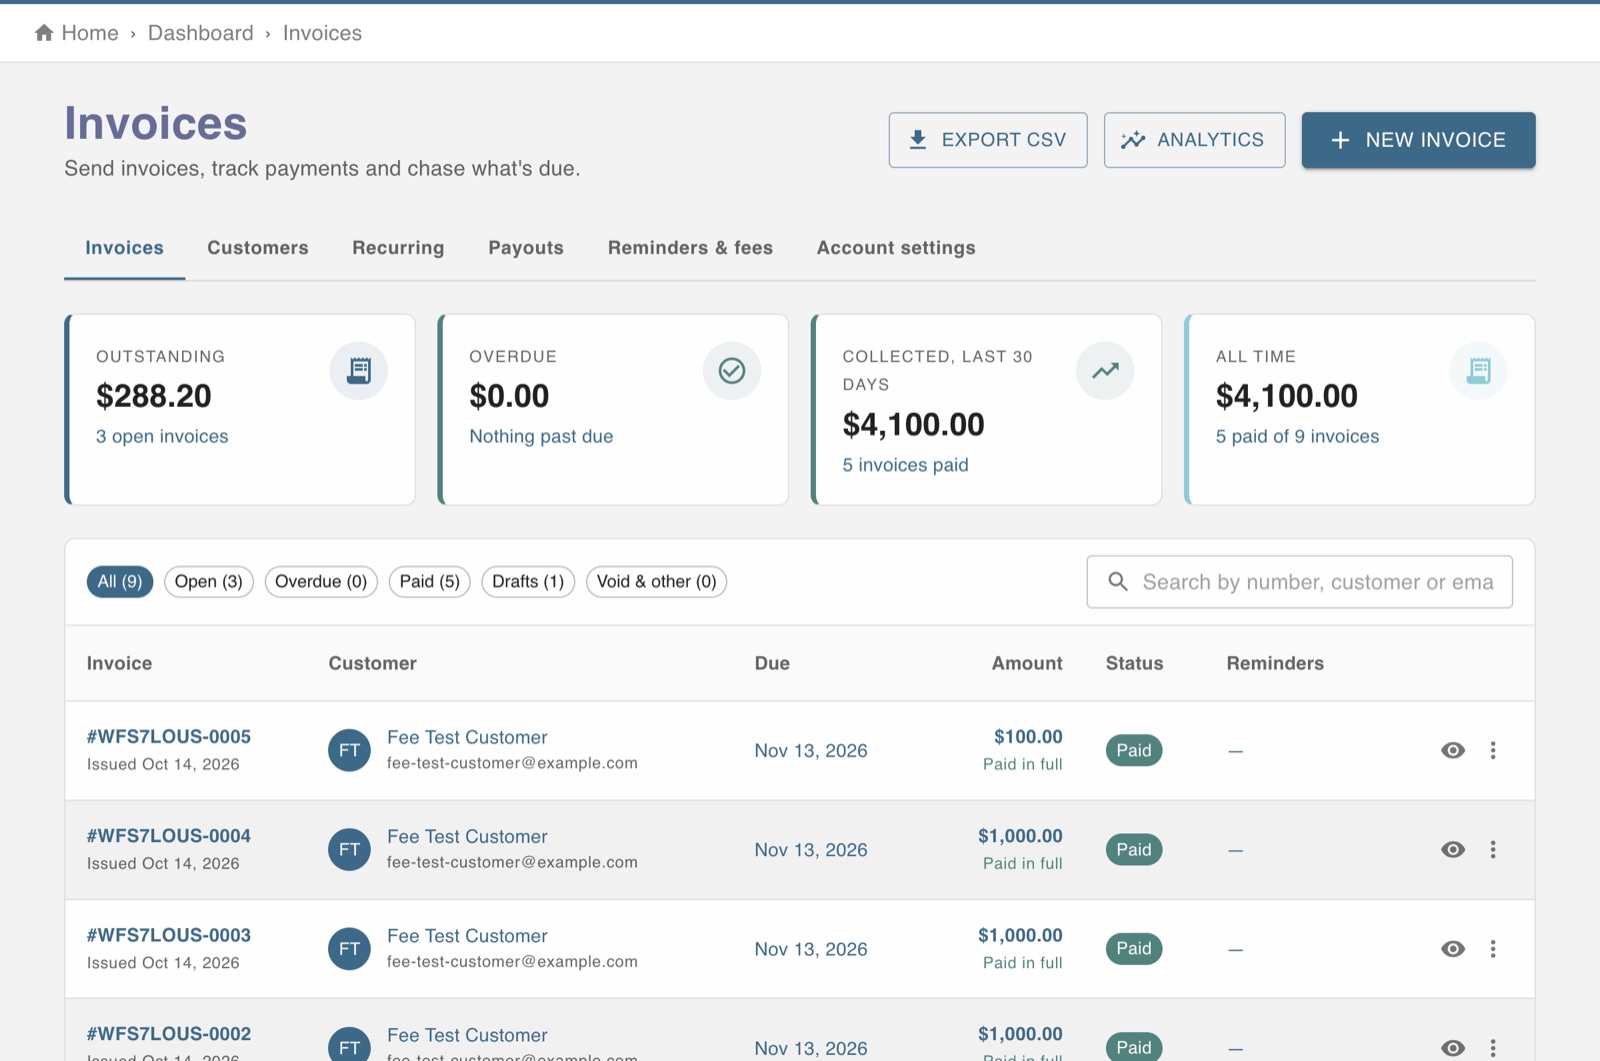Filter list with Overdue (0) chip
1600x1061 pixels.
(321, 581)
